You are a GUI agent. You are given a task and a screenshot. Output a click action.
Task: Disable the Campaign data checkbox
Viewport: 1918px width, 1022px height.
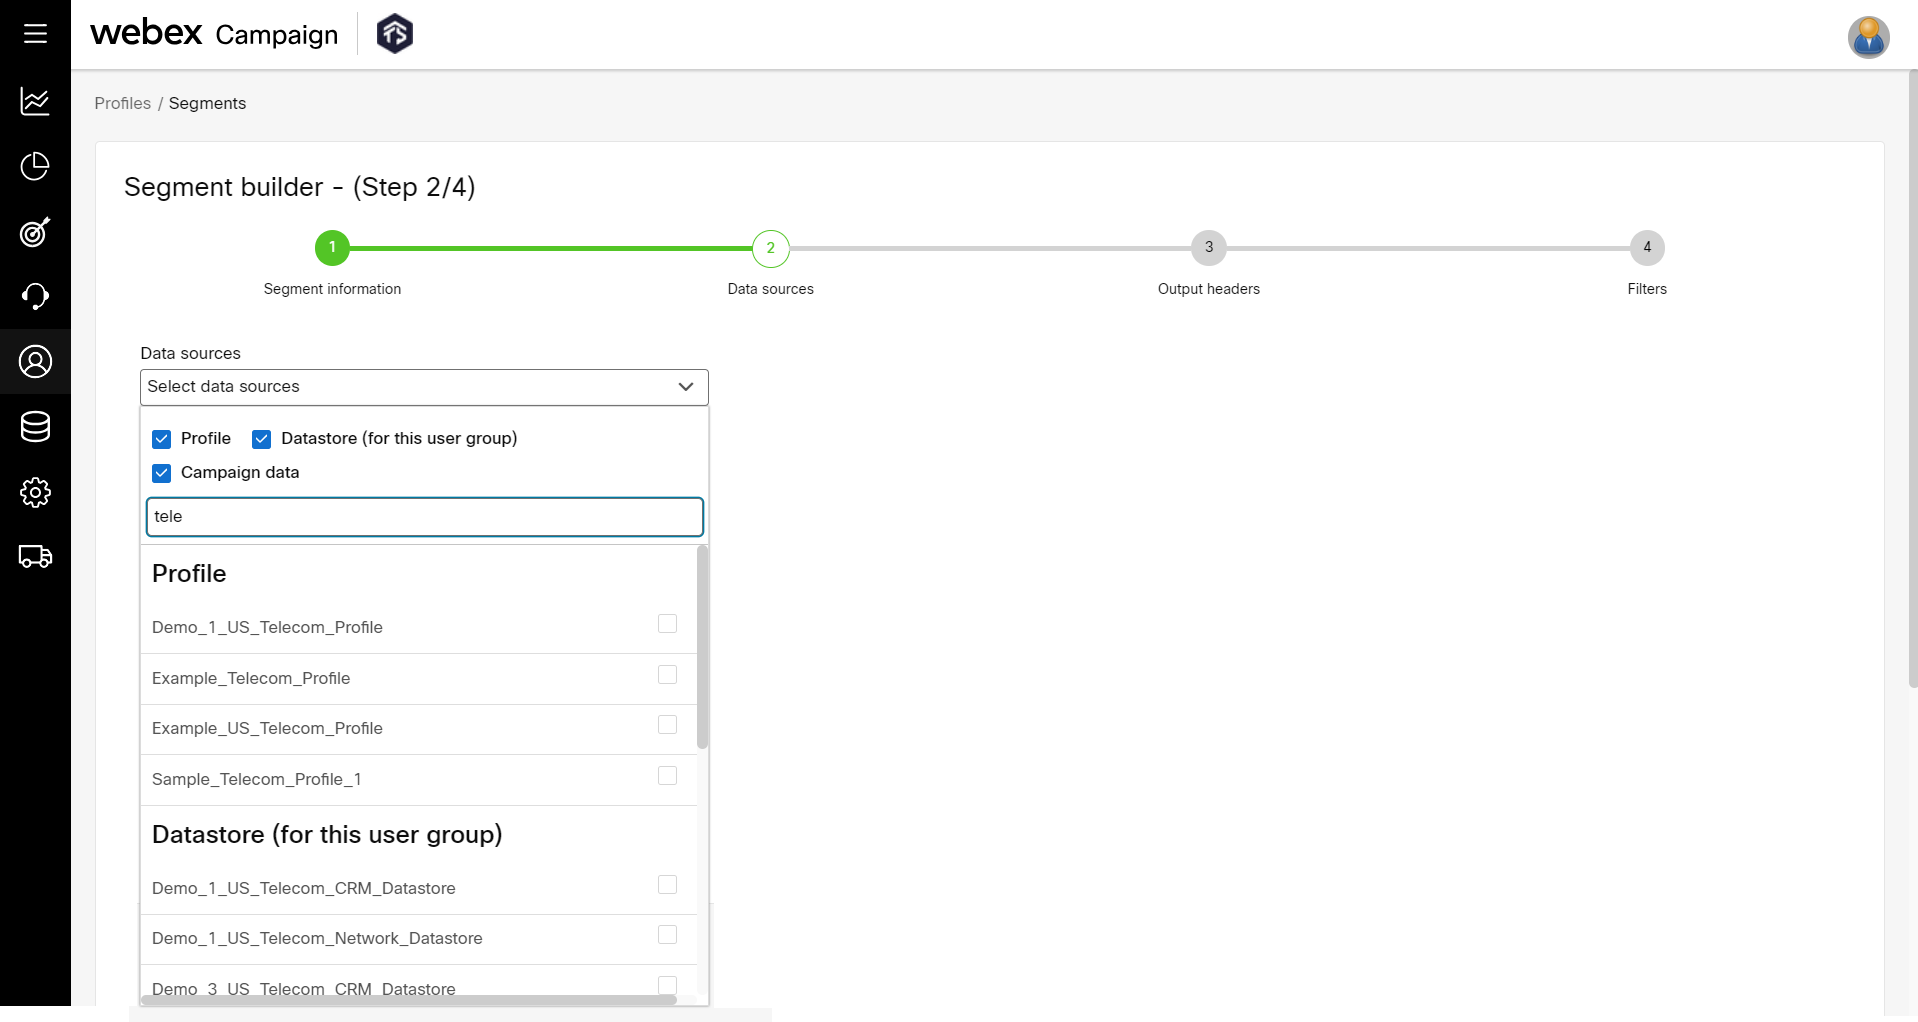[161, 472]
